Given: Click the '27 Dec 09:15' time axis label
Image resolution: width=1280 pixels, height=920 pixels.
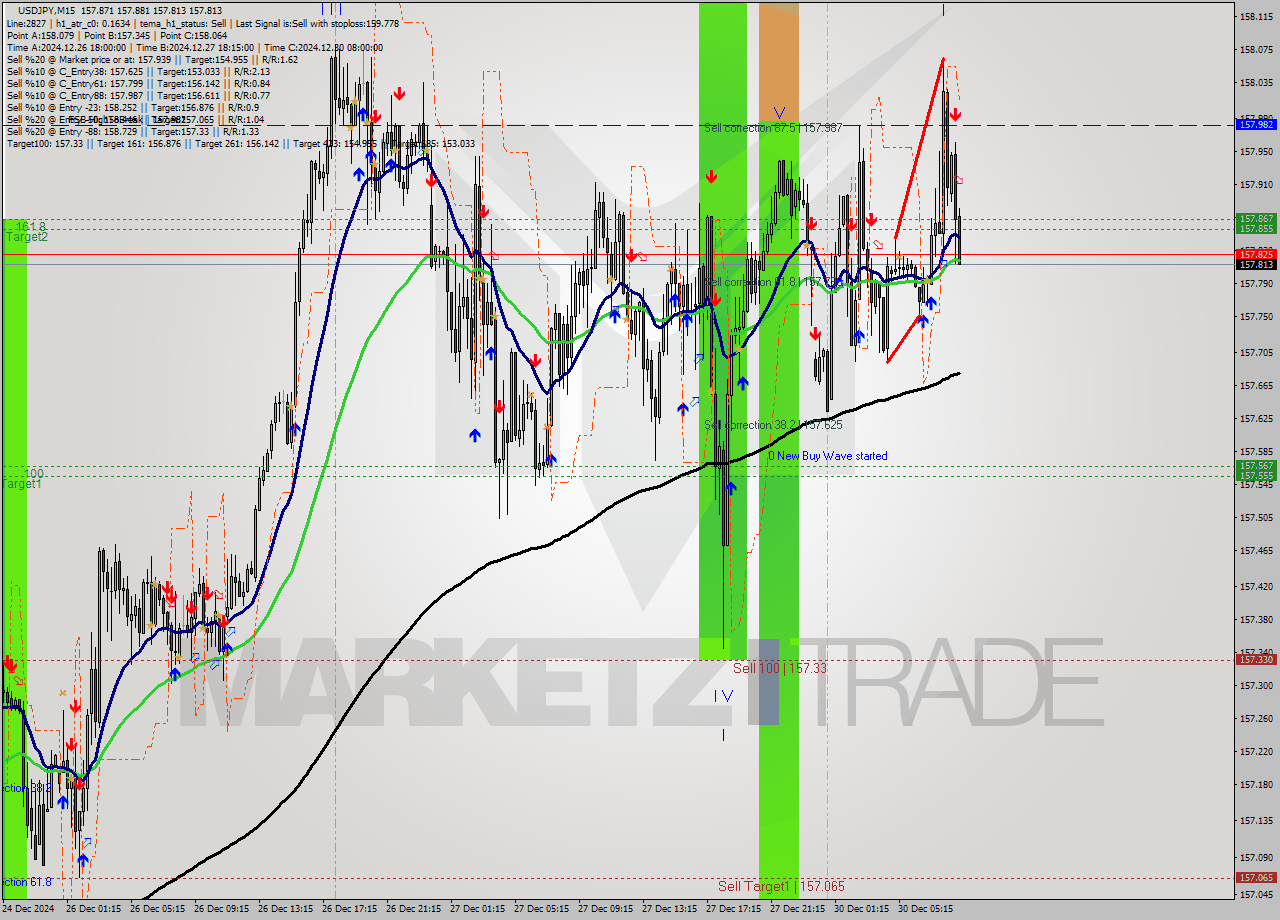Looking at the screenshot, I should 605,909.
